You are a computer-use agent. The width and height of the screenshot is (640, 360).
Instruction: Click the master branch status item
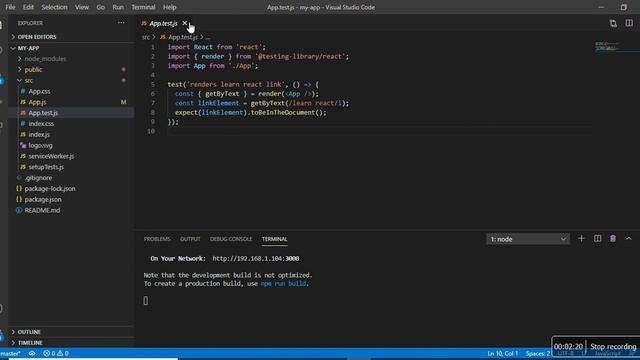(x=11, y=353)
